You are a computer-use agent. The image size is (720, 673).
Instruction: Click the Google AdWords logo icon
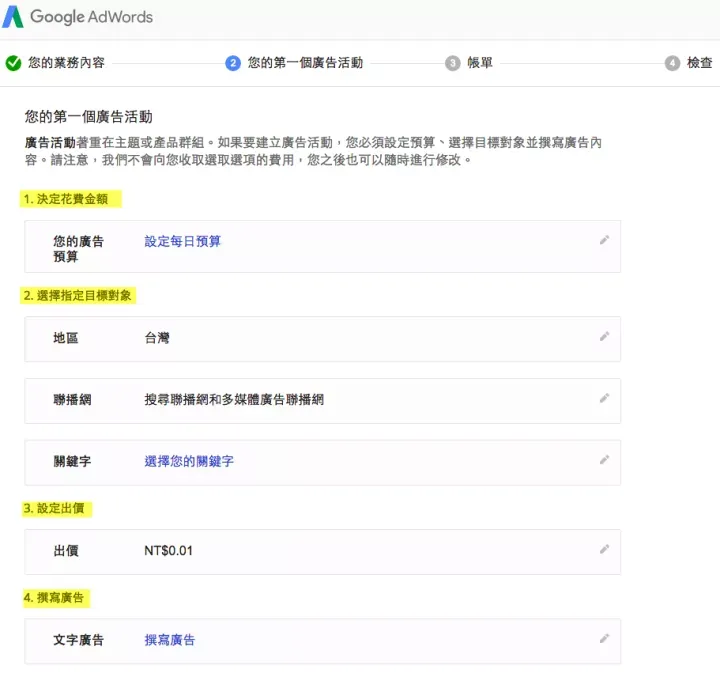tap(12, 17)
